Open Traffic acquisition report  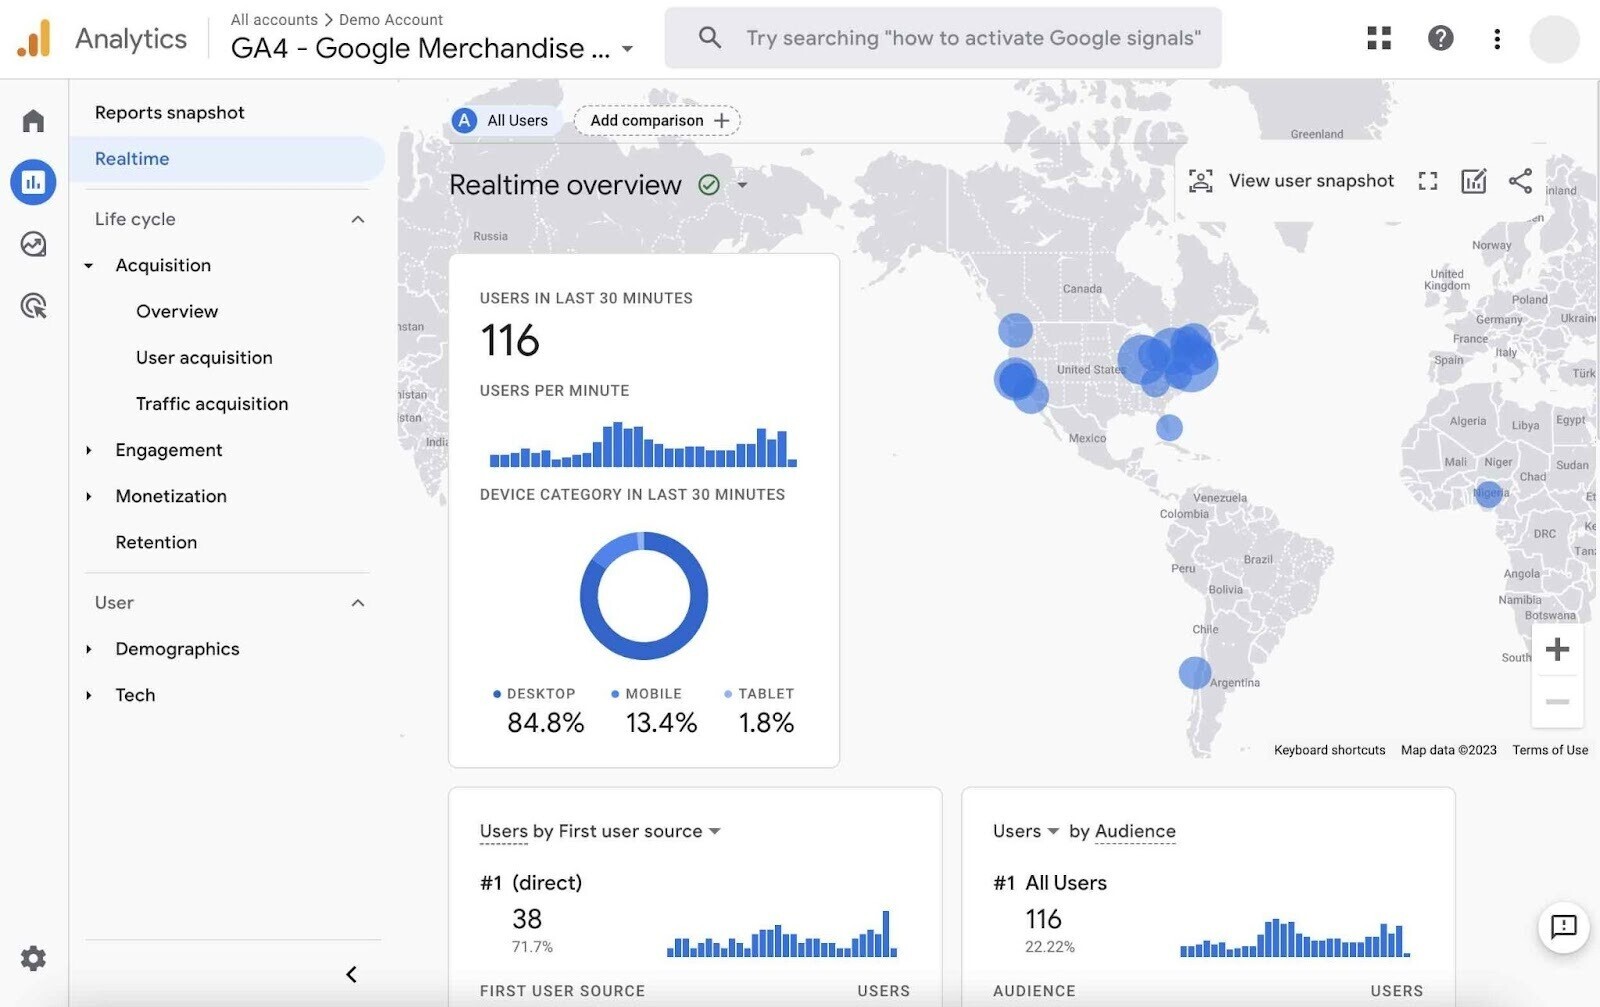pos(212,403)
